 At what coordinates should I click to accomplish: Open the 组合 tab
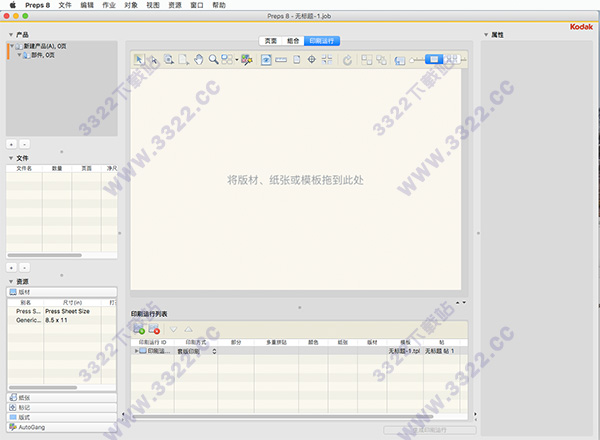click(x=293, y=41)
